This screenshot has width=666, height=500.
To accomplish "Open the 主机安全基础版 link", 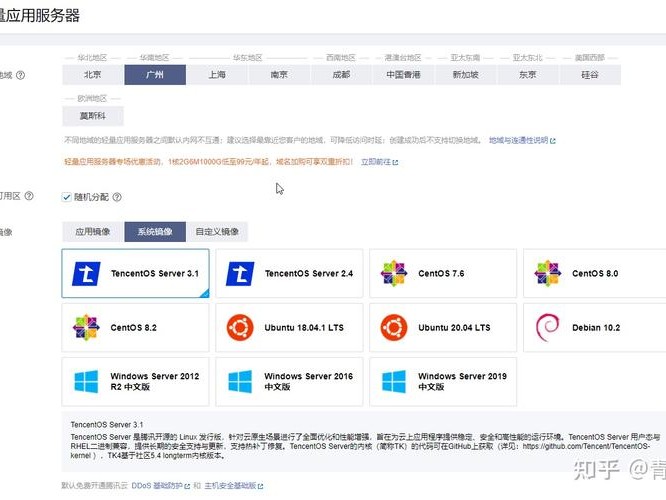I will [234, 486].
